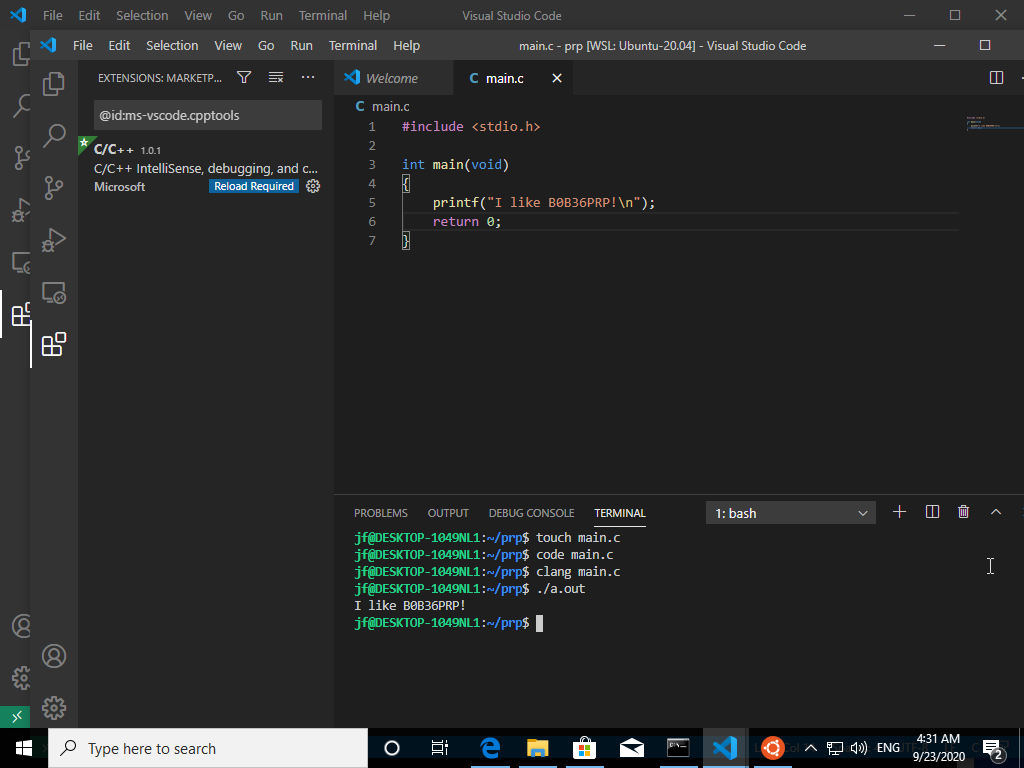The image size is (1024, 768).
Task: Switch to the Welcome editor tab
Action: click(x=391, y=78)
